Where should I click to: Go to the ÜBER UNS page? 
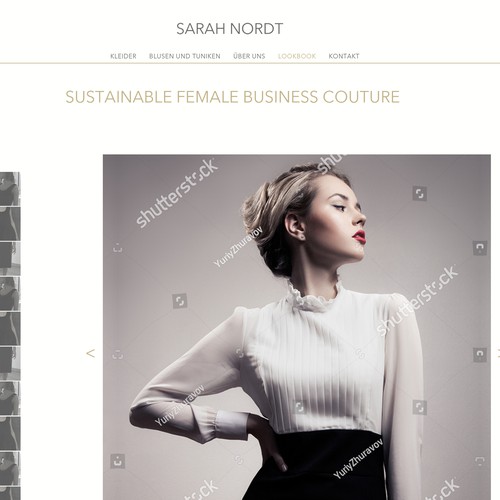tap(249, 56)
